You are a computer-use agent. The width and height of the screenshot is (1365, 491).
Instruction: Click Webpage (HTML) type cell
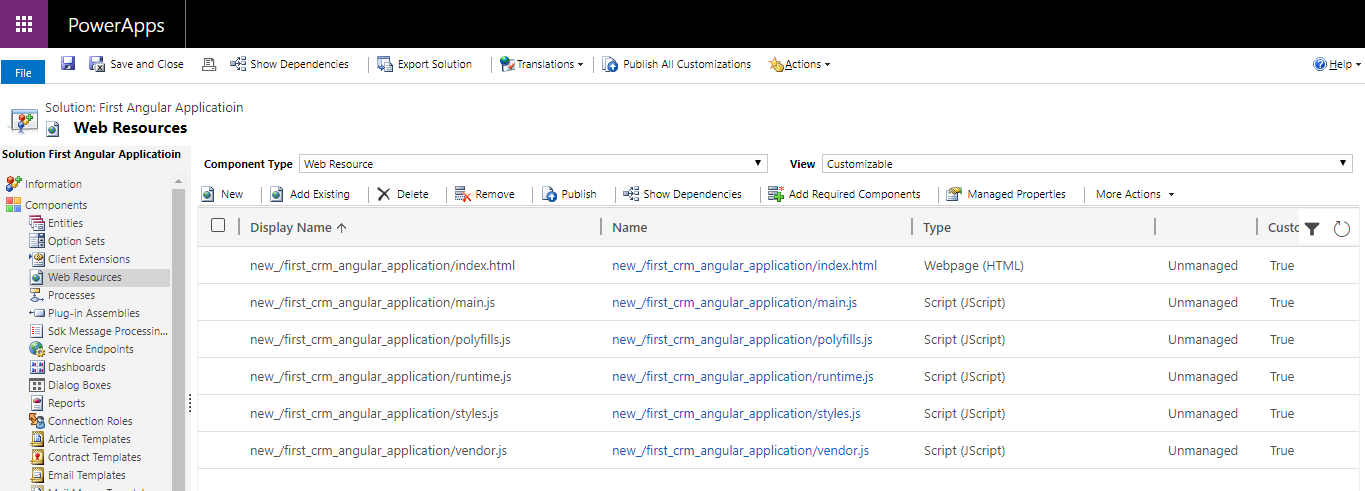click(x=974, y=265)
